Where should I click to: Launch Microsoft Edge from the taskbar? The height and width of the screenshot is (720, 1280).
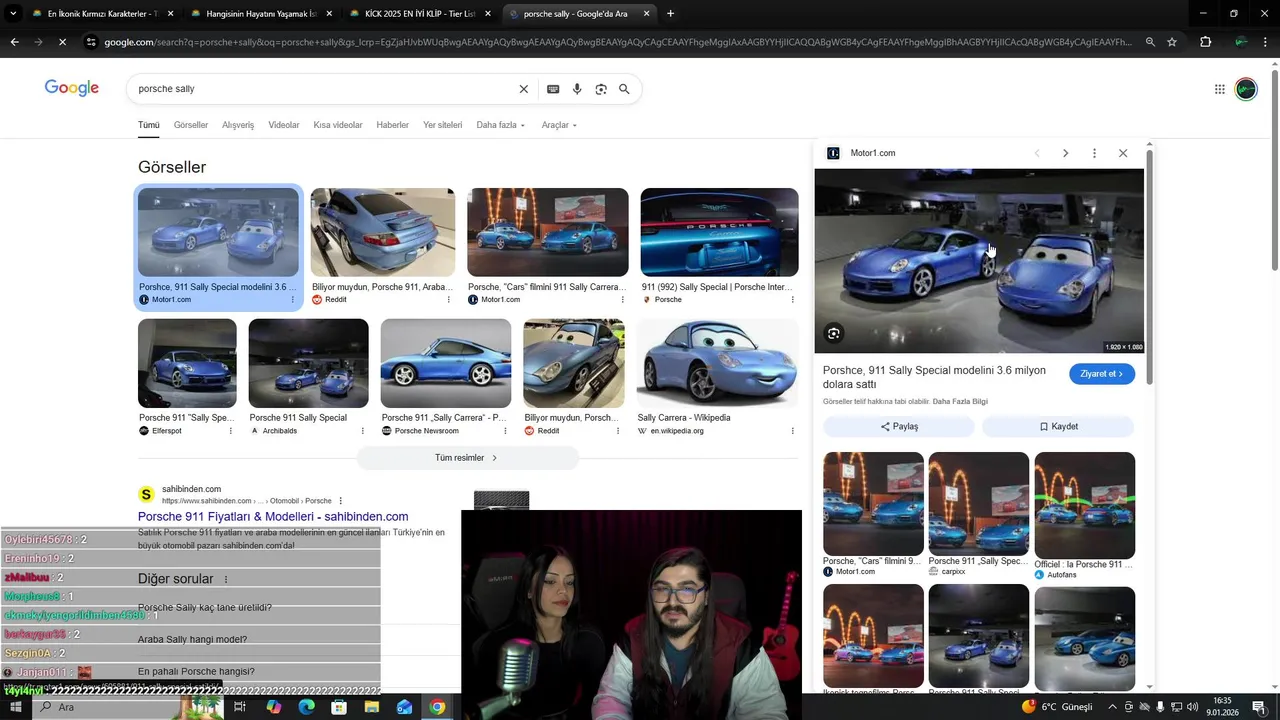point(306,707)
